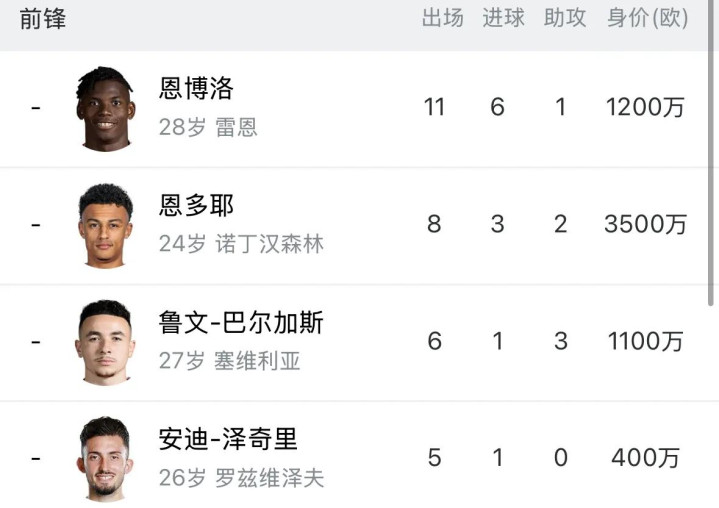The image size is (719, 508).
Task: Tap 安迪-泽奇里's avatar photo
Action: 105,458
